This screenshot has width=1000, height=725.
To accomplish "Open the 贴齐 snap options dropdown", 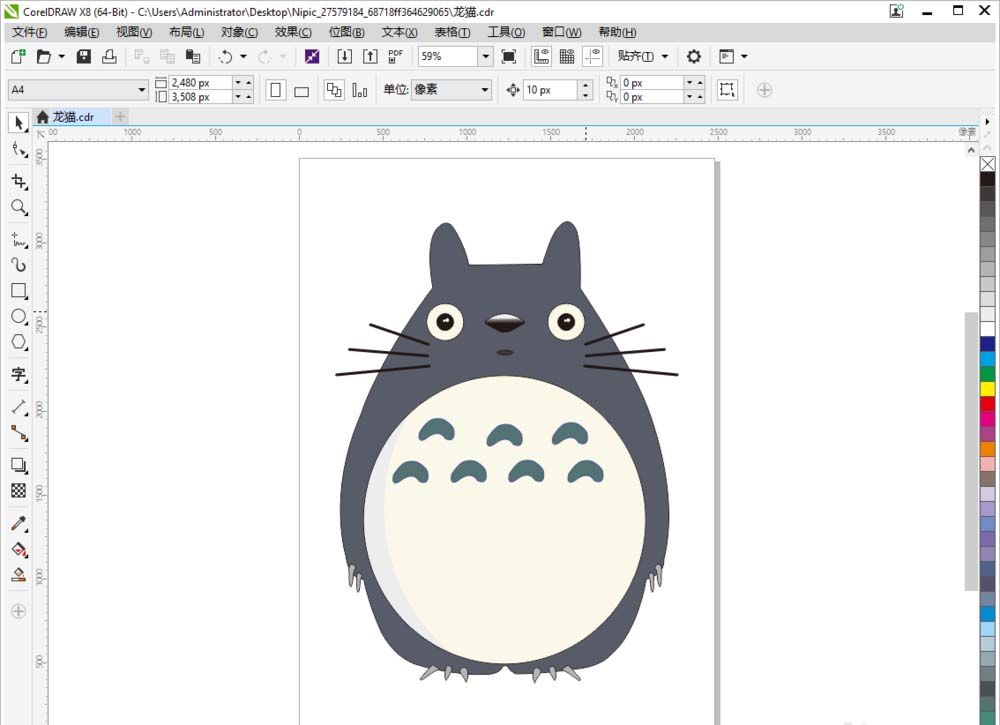I will tap(662, 57).
